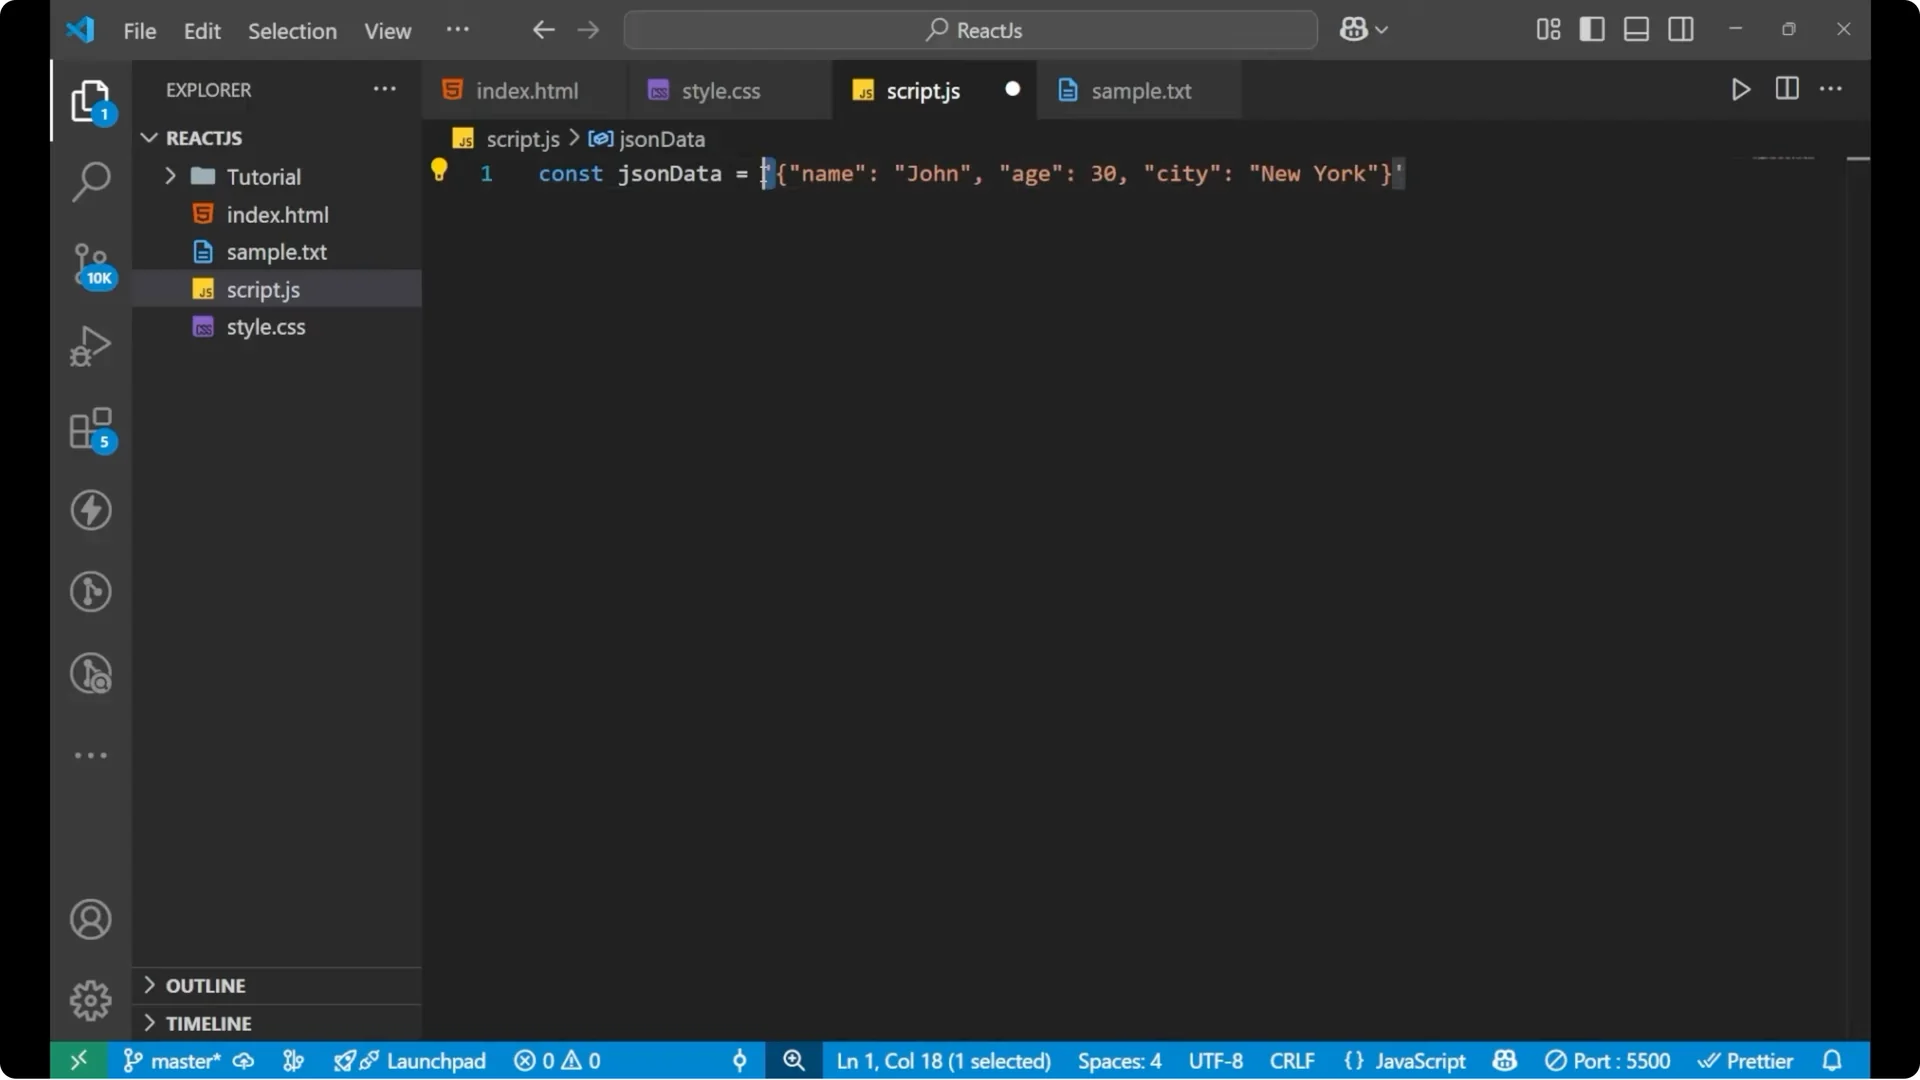This screenshot has width=1920, height=1080.
Task: Expand the Tutorial folder
Action: pyautogui.click(x=171, y=176)
